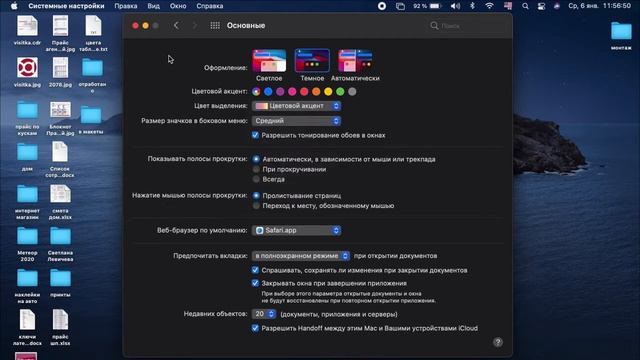The image size is (640, 360).
Task: Open the «Справка» menu
Action: pos(210,6)
